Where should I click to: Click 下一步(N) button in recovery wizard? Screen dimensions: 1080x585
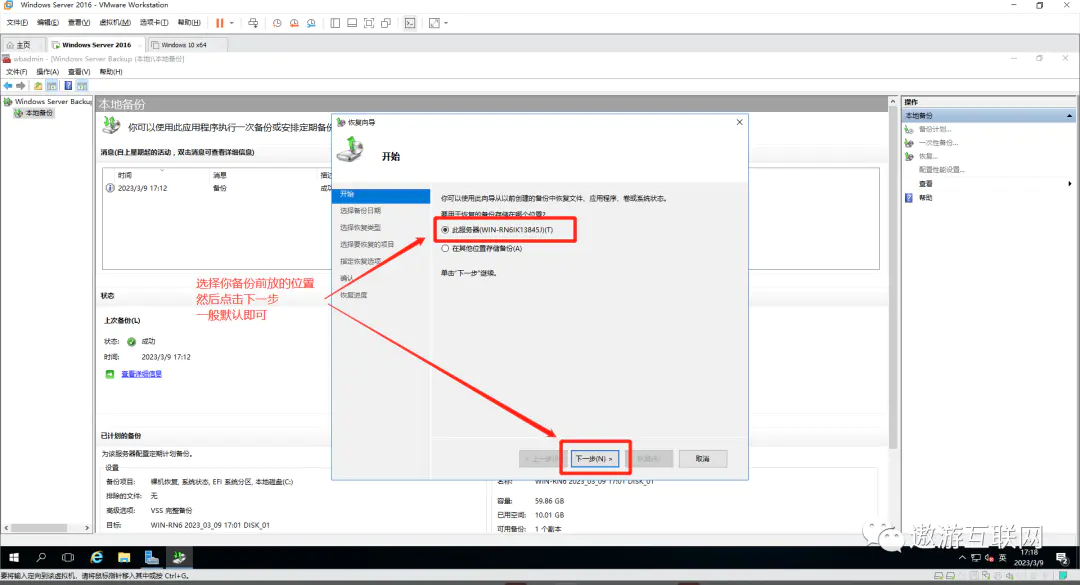point(594,458)
